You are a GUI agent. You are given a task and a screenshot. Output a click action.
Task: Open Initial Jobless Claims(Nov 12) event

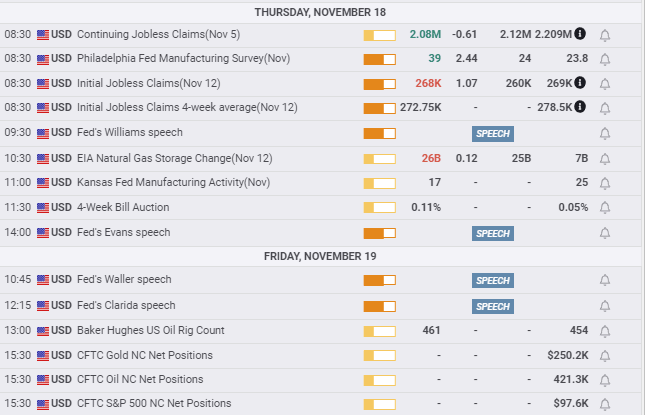point(152,83)
